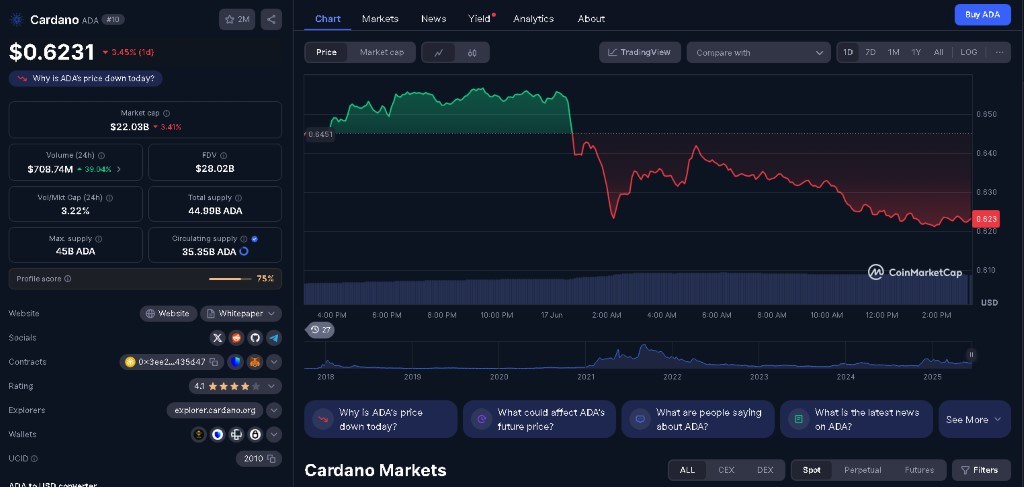Set chart range to 1D

(848, 52)
